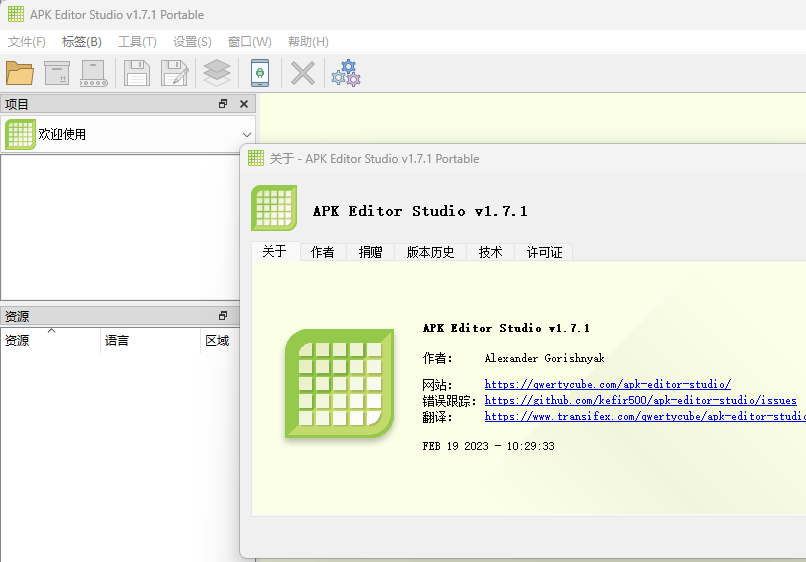Screen dimensions: 806x562
Task: Click the Open APK folder icon
Action: tap(20, 73)
